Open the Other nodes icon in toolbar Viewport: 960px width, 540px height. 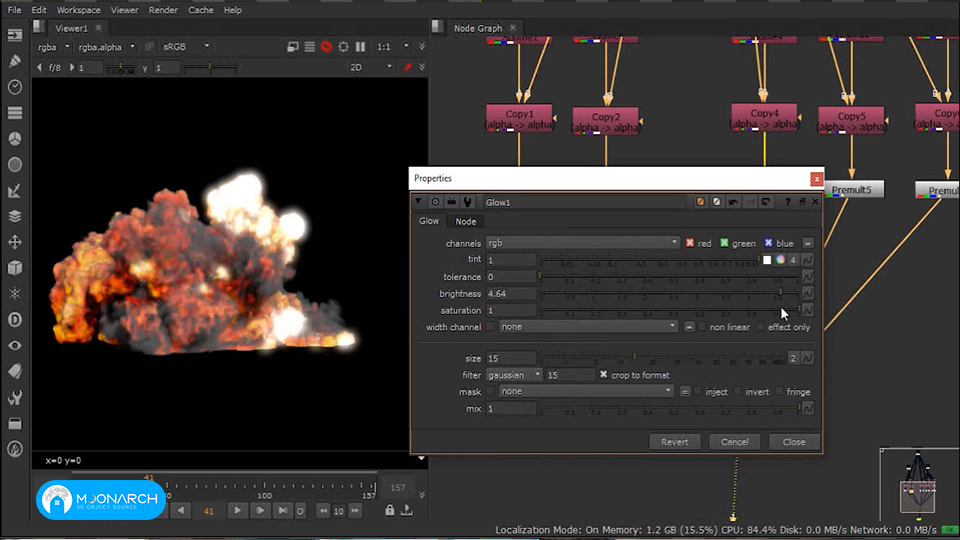15,423
